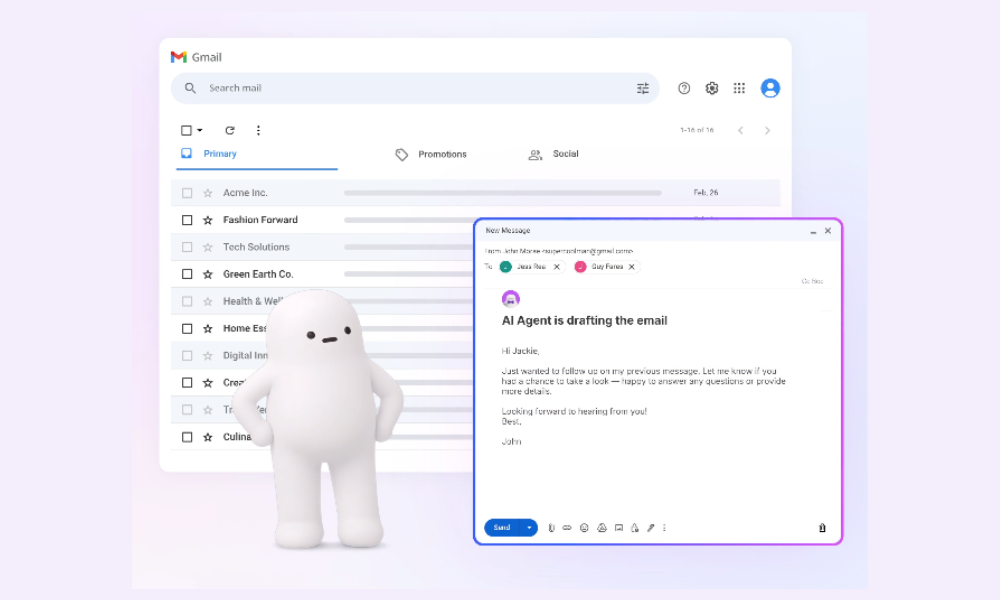
Task: Insert files using the Google Drive icon
Action: 602,528
